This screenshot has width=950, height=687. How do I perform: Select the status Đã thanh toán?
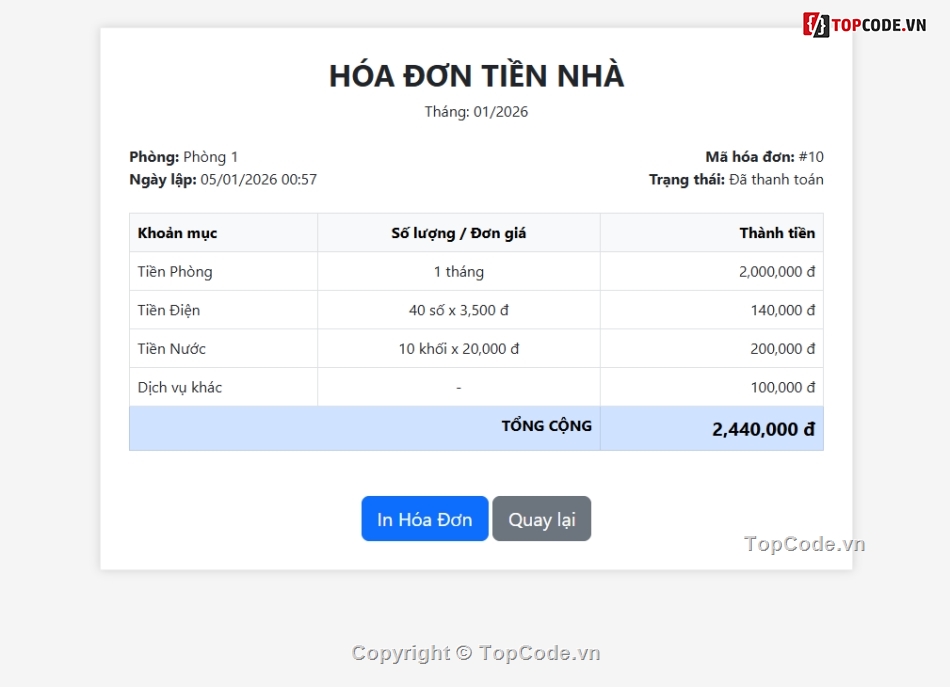[x=776, y=179]
